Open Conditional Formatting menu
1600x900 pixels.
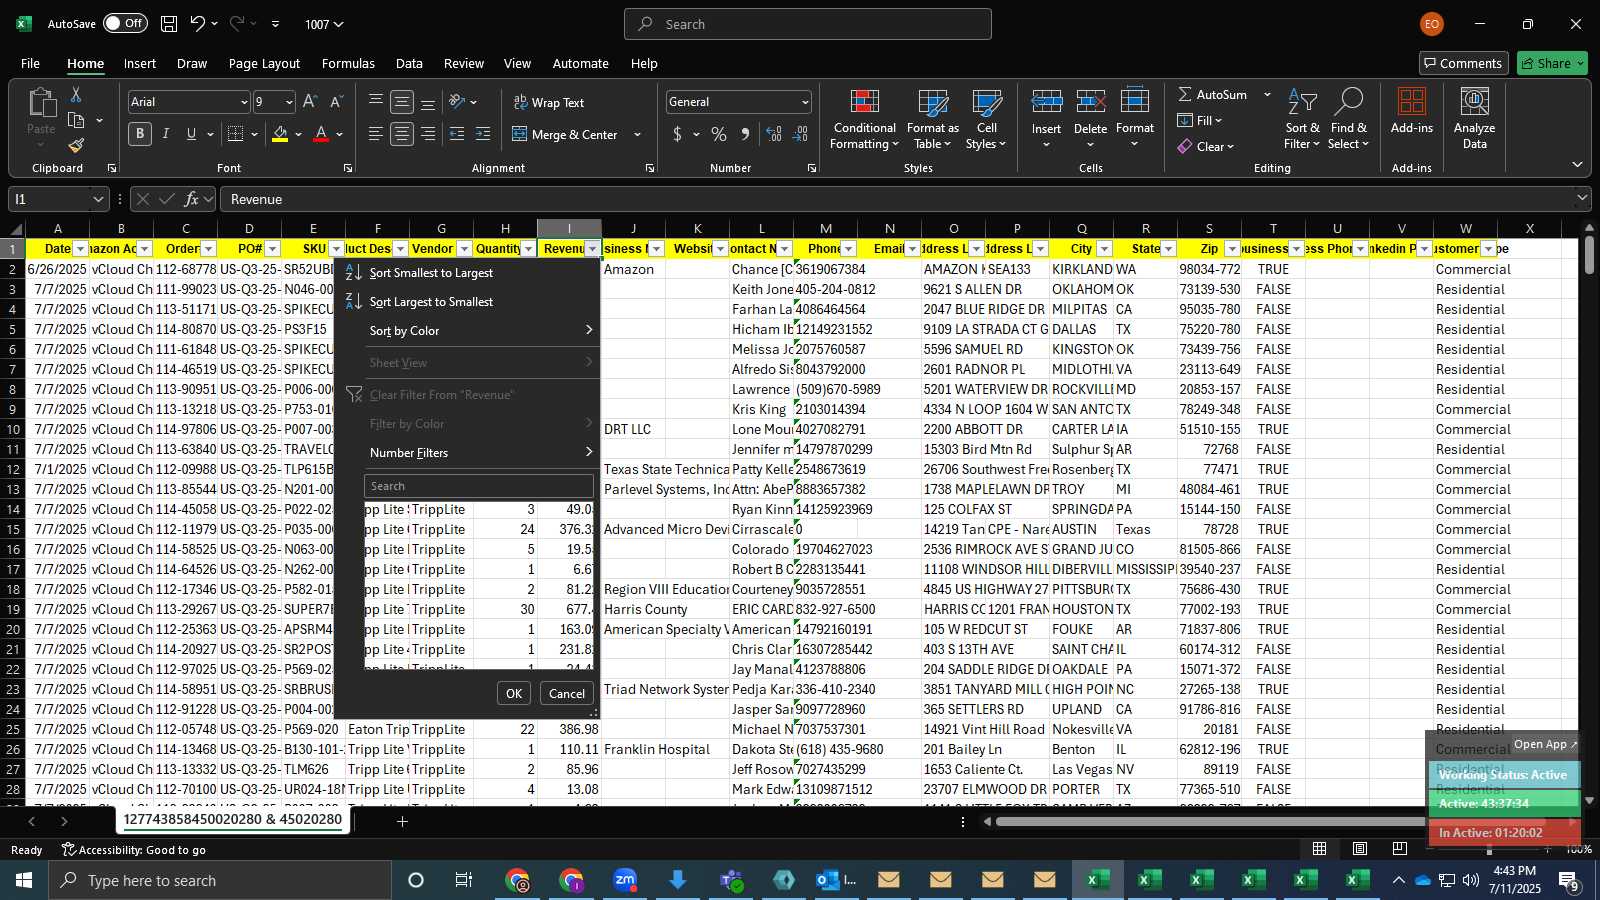864,121
